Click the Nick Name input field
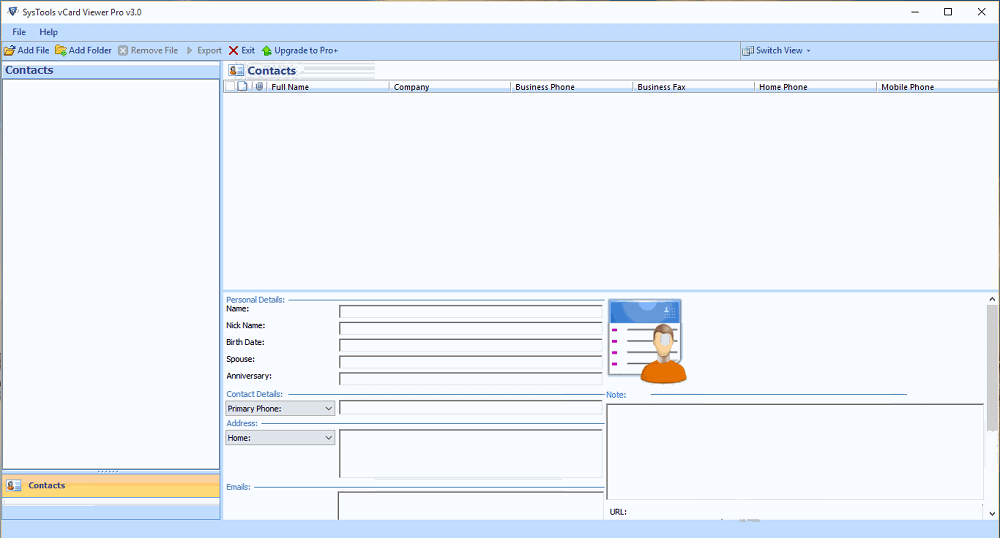1000x538 pixels. click(x=471, y=328)
